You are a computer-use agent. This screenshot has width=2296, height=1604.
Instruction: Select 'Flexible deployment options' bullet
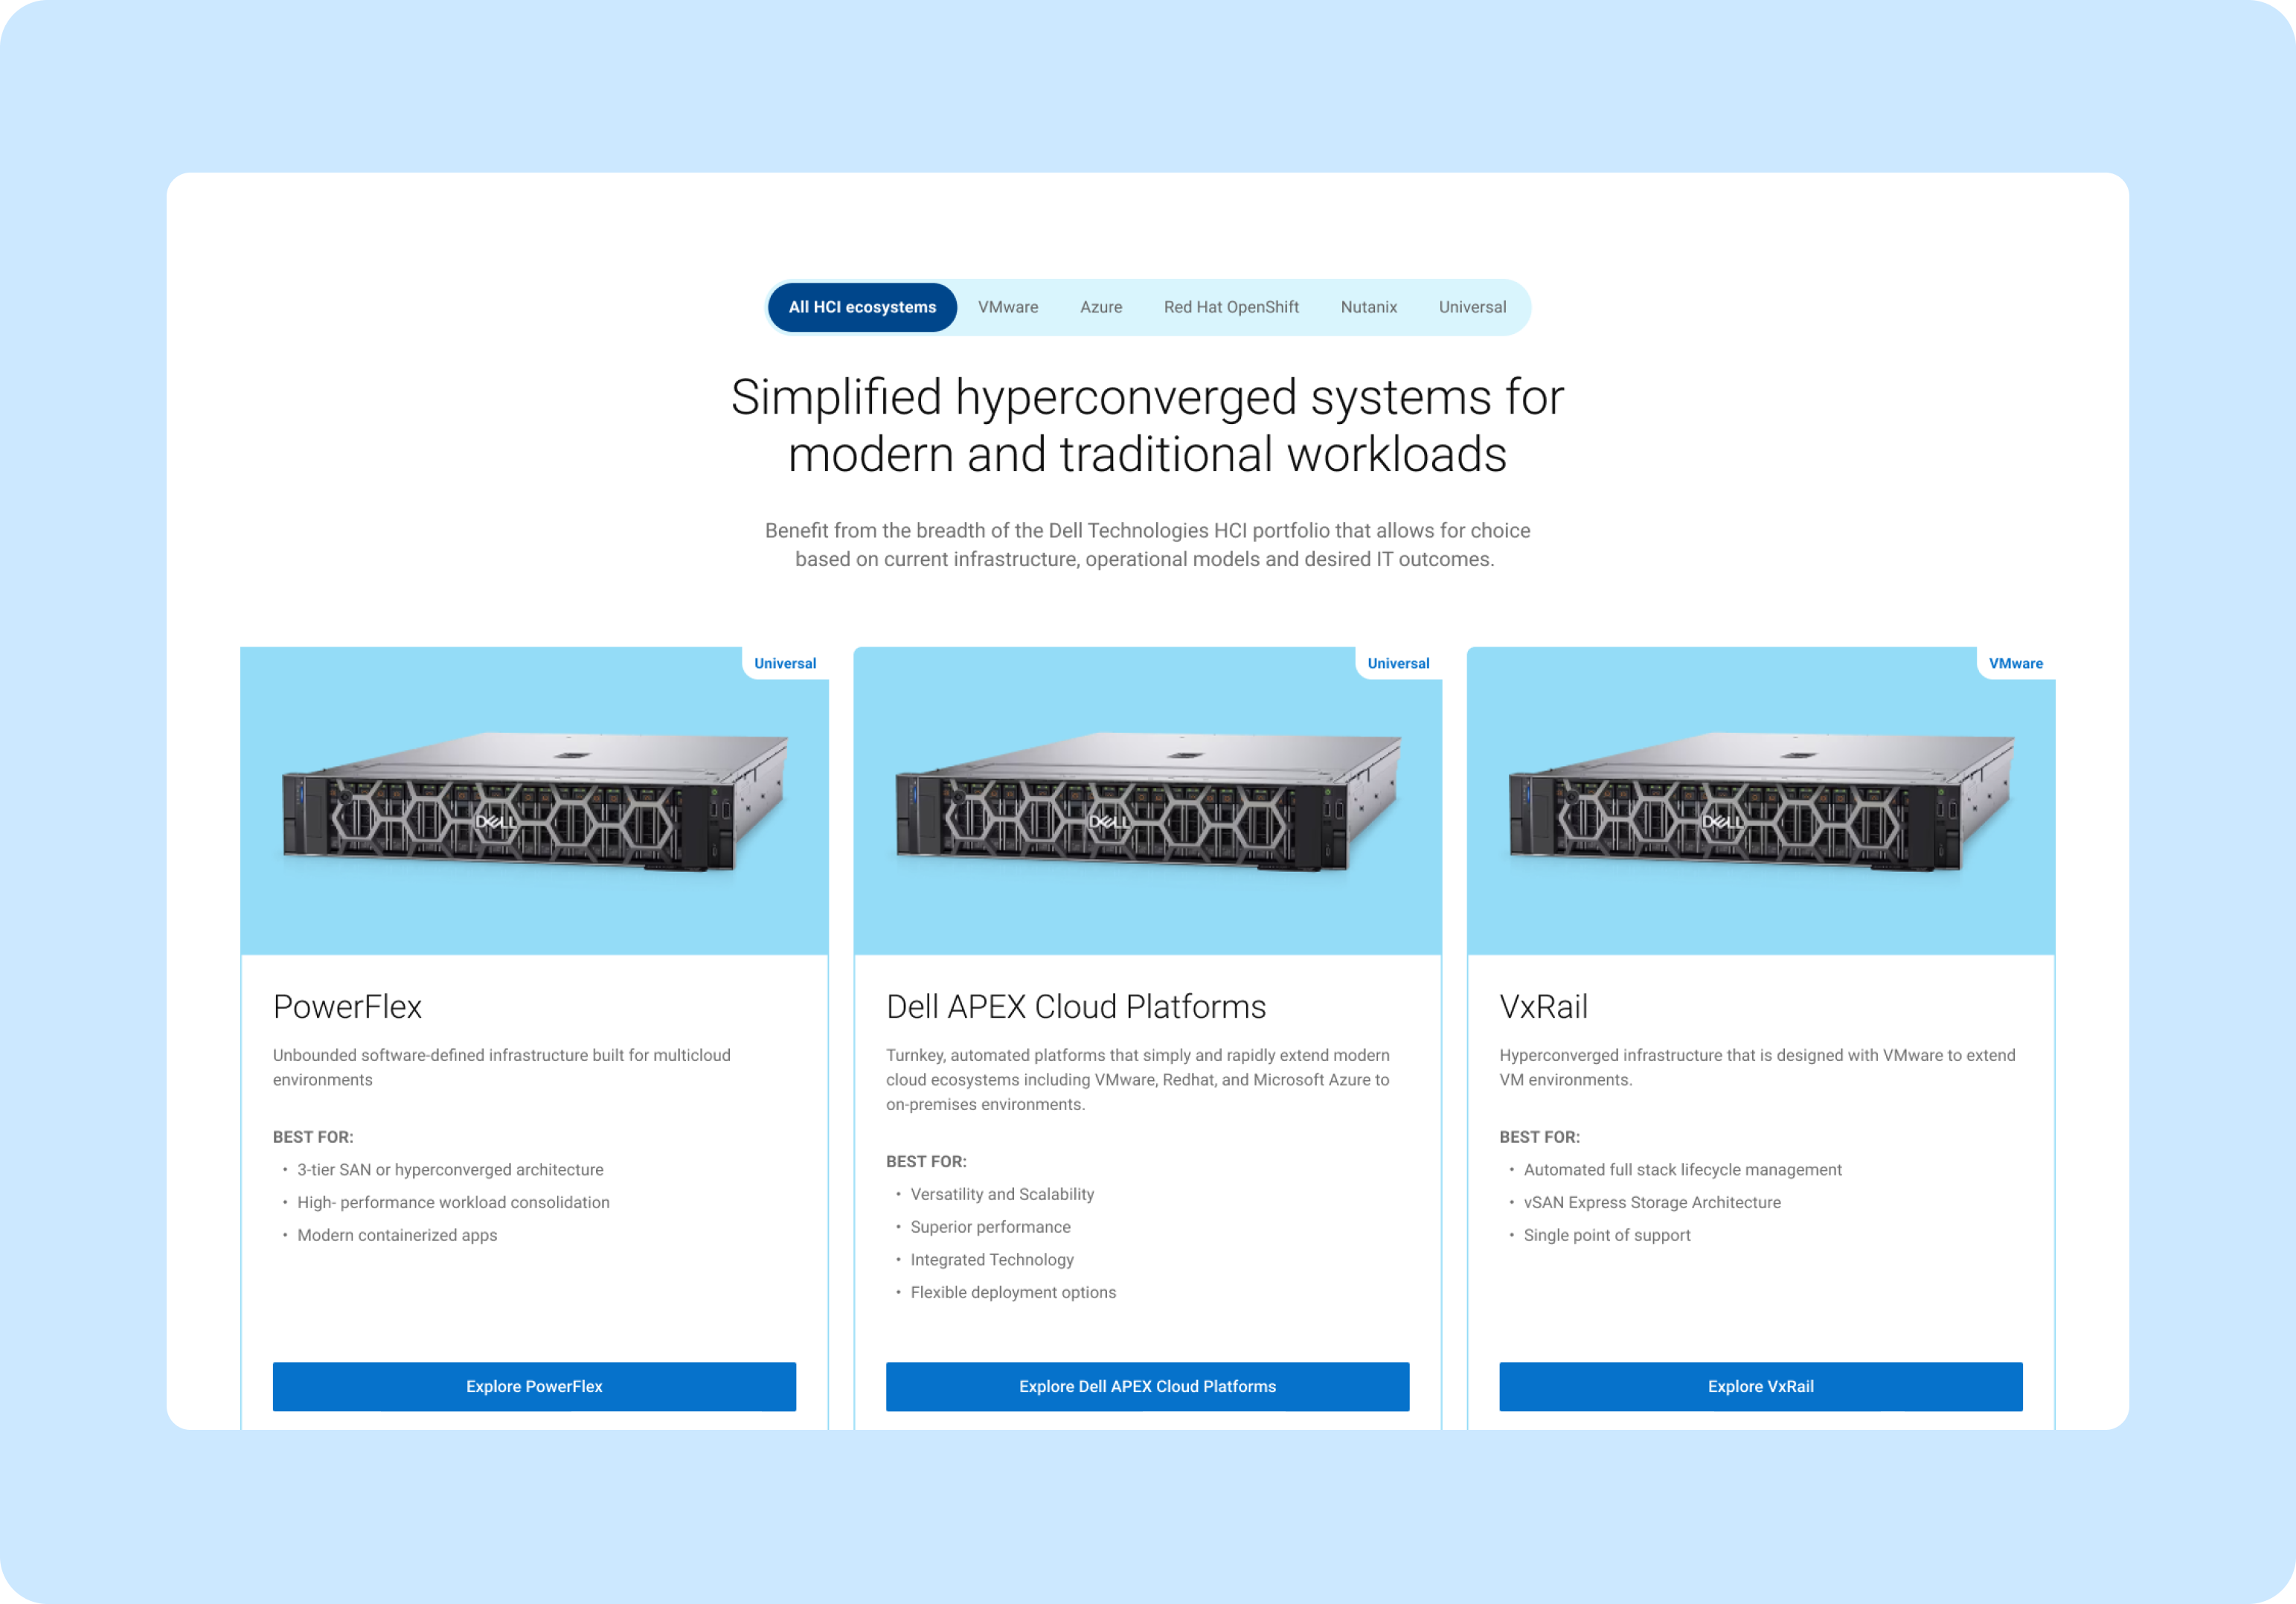1013,1292
